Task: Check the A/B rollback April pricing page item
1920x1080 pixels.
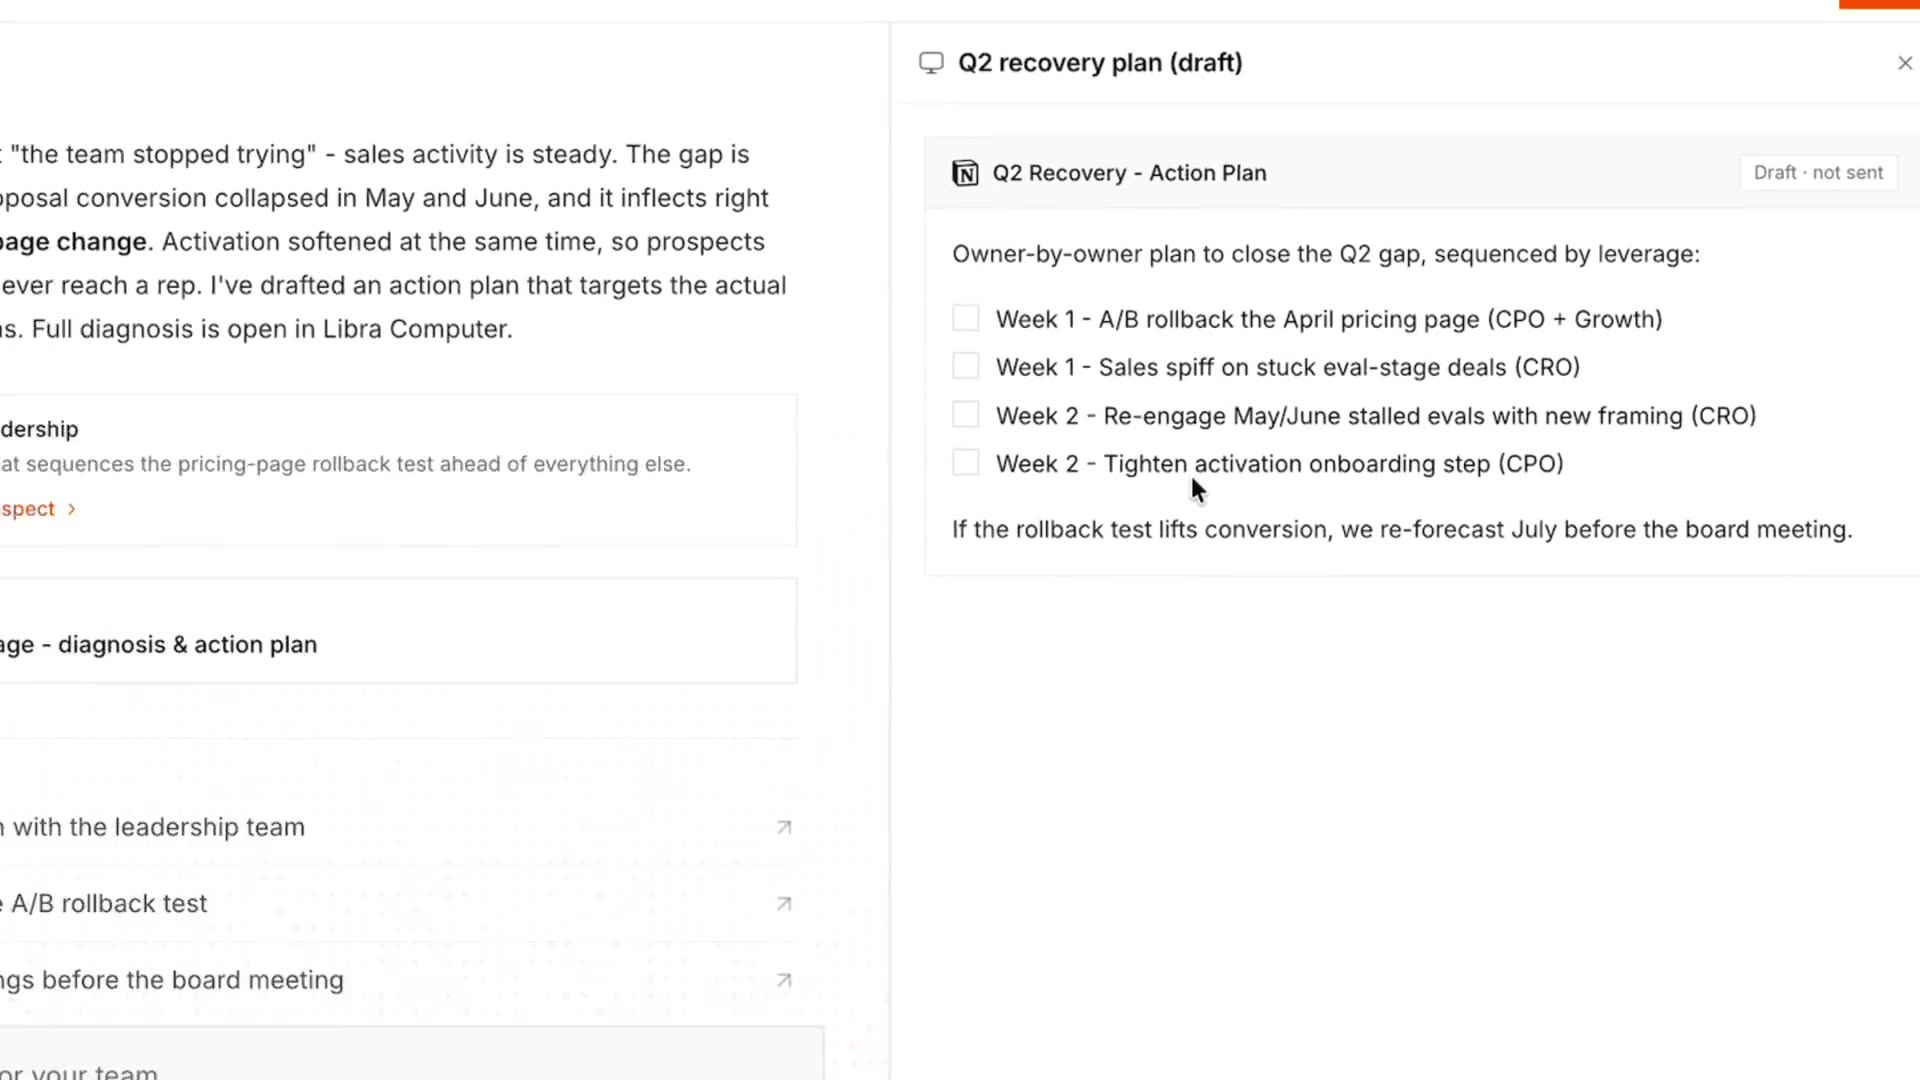Action: pyautogui.click(x=966, y=318)
